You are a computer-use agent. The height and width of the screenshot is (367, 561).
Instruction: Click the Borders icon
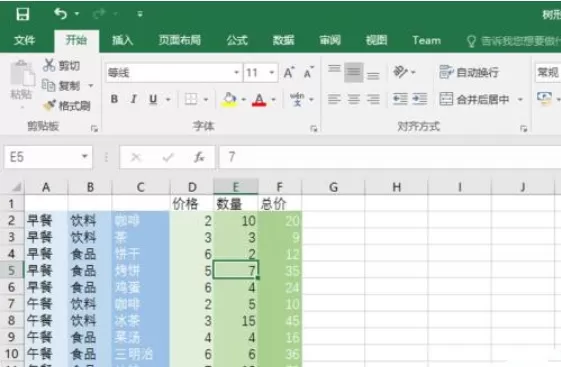point(191,99)
